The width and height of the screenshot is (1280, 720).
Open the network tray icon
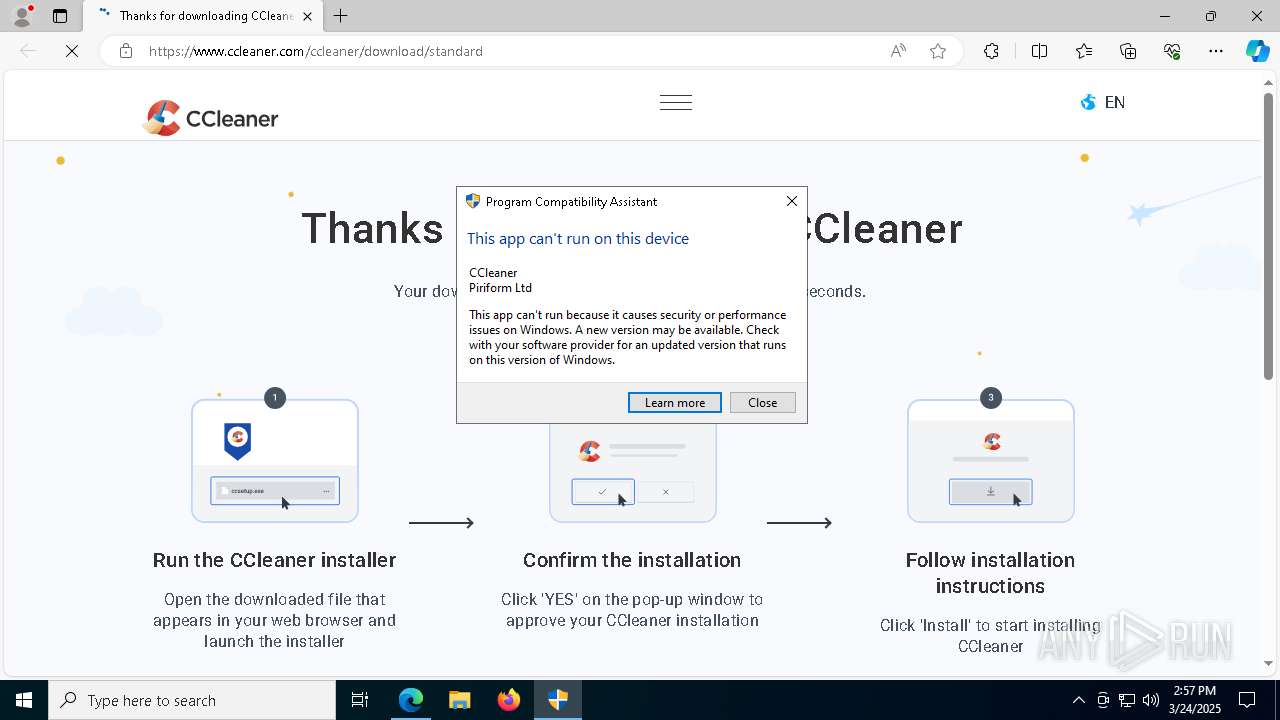tap(1127, 700)
